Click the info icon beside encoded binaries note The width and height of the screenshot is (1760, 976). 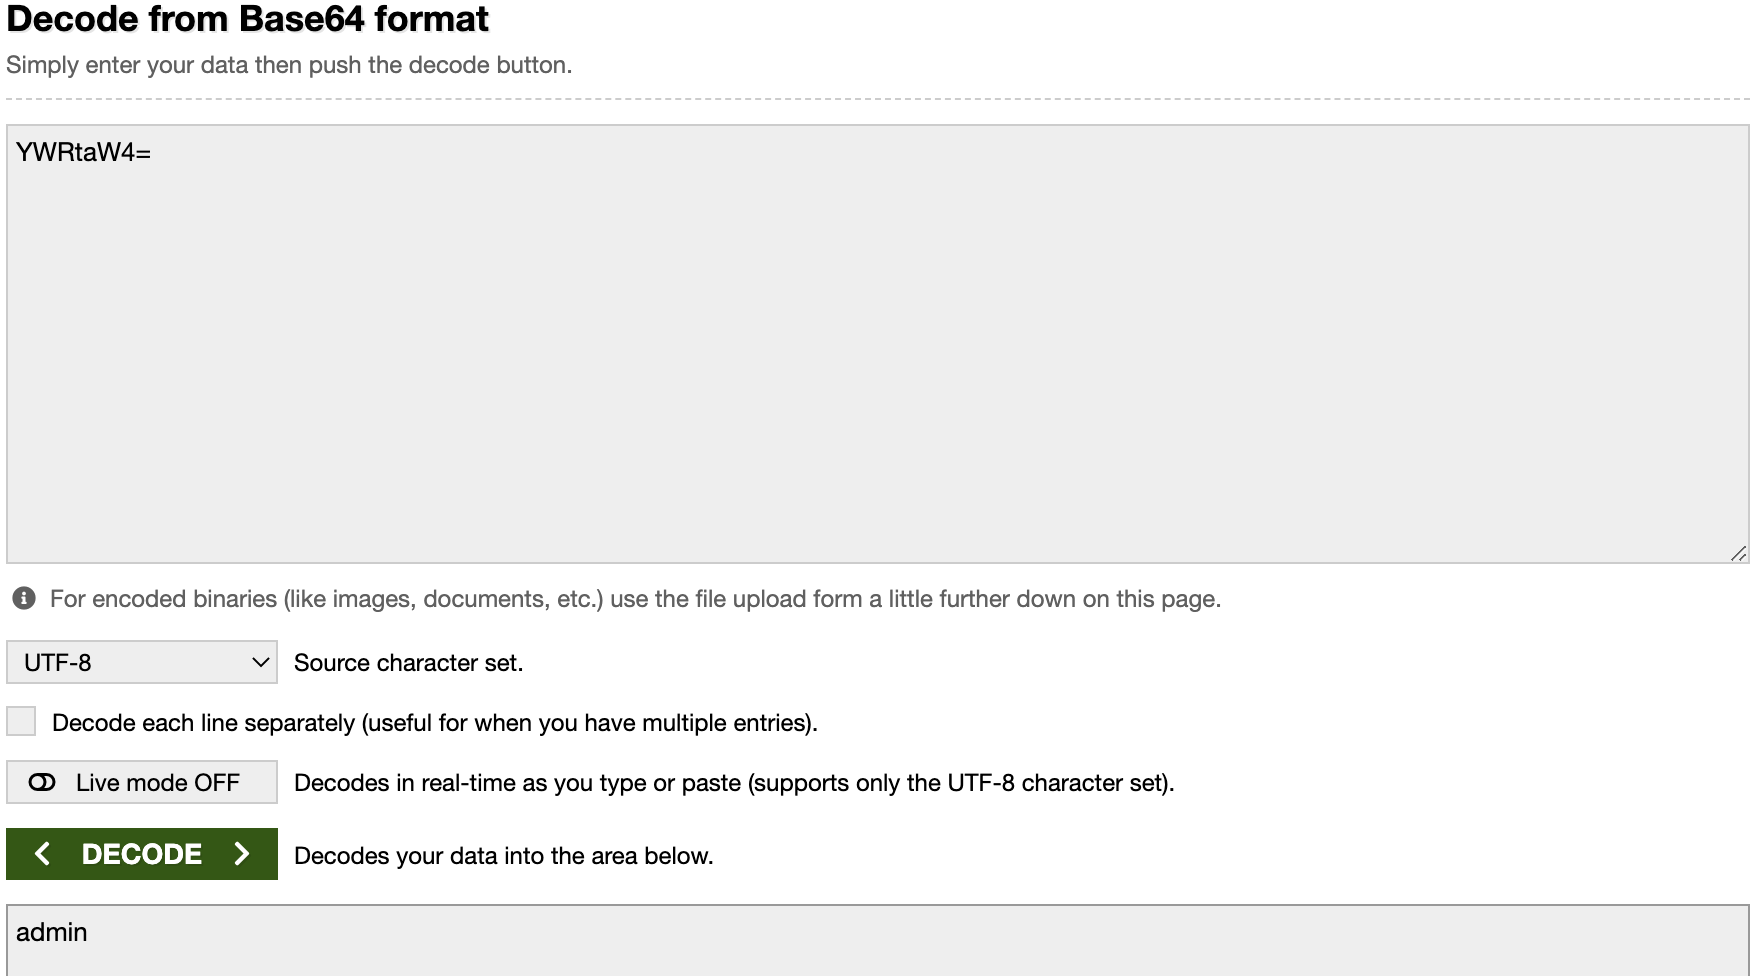tap(24, 599)
